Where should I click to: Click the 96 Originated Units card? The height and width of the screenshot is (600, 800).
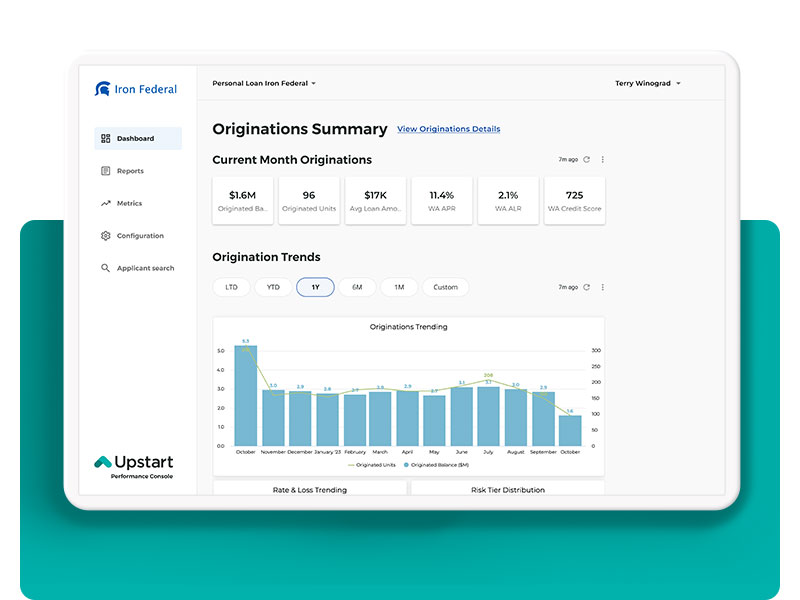(309, 201)
